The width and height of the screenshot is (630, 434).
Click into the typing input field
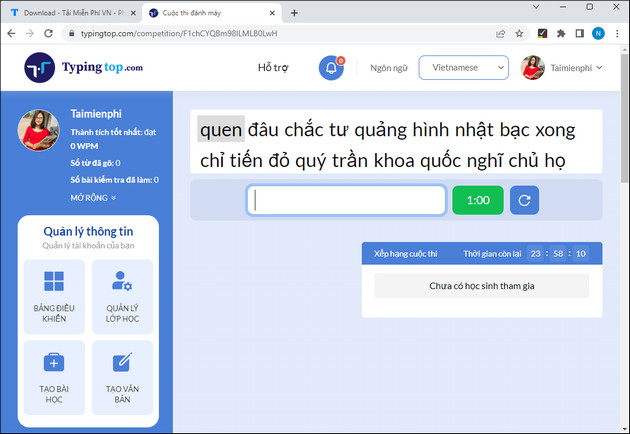(x=346, y=200)
